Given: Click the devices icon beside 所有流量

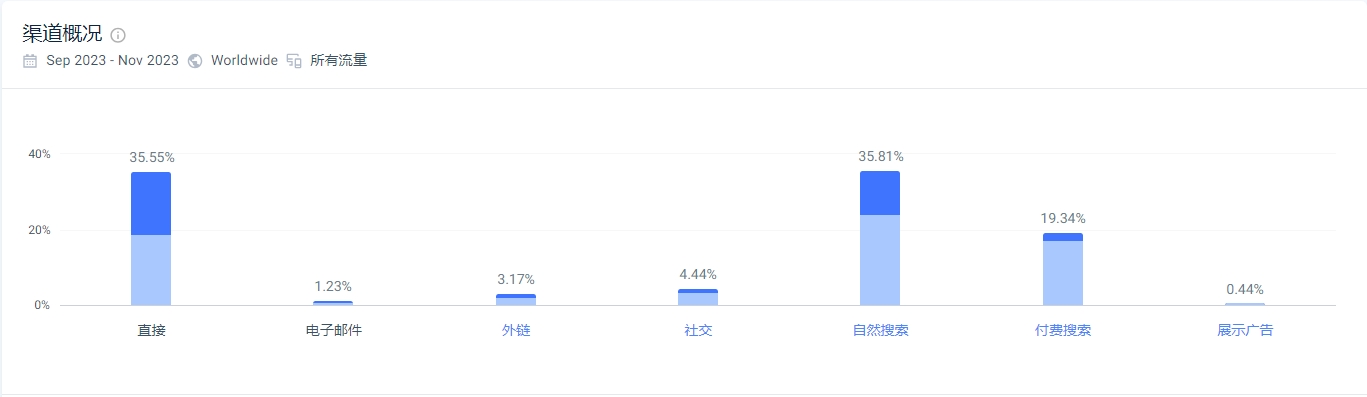Looking at the screenshot, I should 294,61.
